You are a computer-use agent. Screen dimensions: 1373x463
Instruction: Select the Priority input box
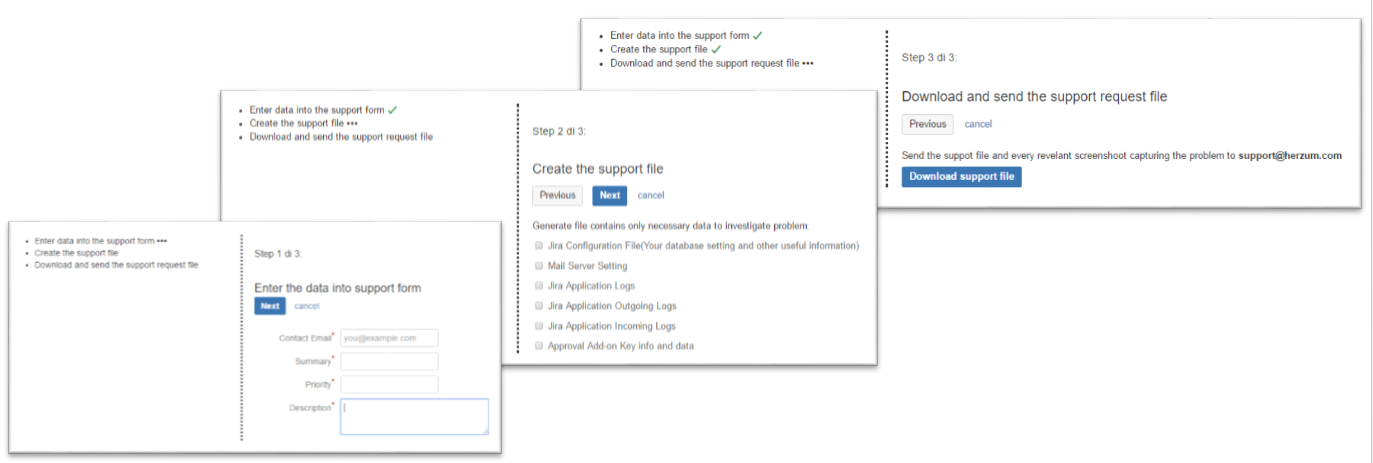pyautogui.click(x=389, y=384)
